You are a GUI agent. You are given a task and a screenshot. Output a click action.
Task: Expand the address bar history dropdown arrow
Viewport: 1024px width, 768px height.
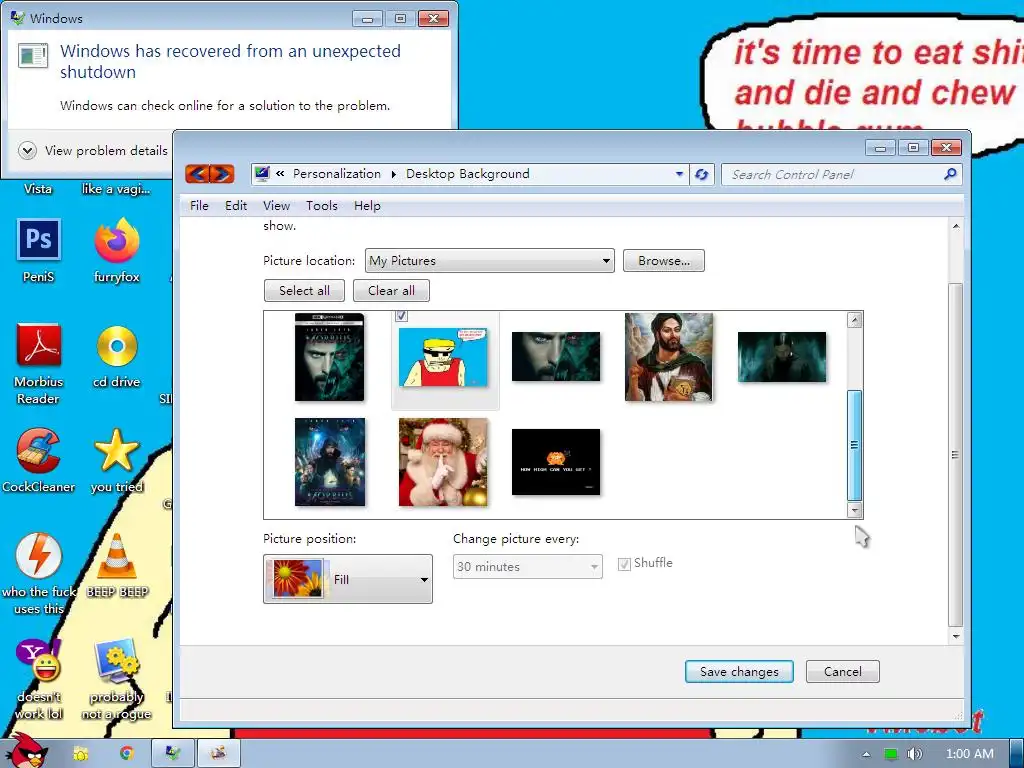(679, 174)
